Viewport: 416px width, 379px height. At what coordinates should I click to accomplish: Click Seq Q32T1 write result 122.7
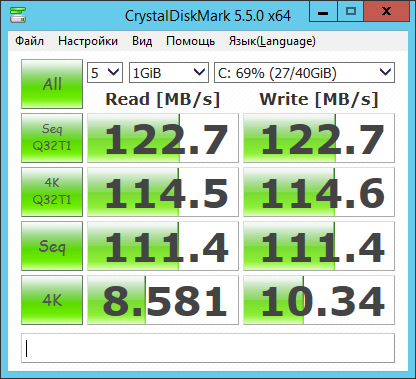[x=319, y=138]
